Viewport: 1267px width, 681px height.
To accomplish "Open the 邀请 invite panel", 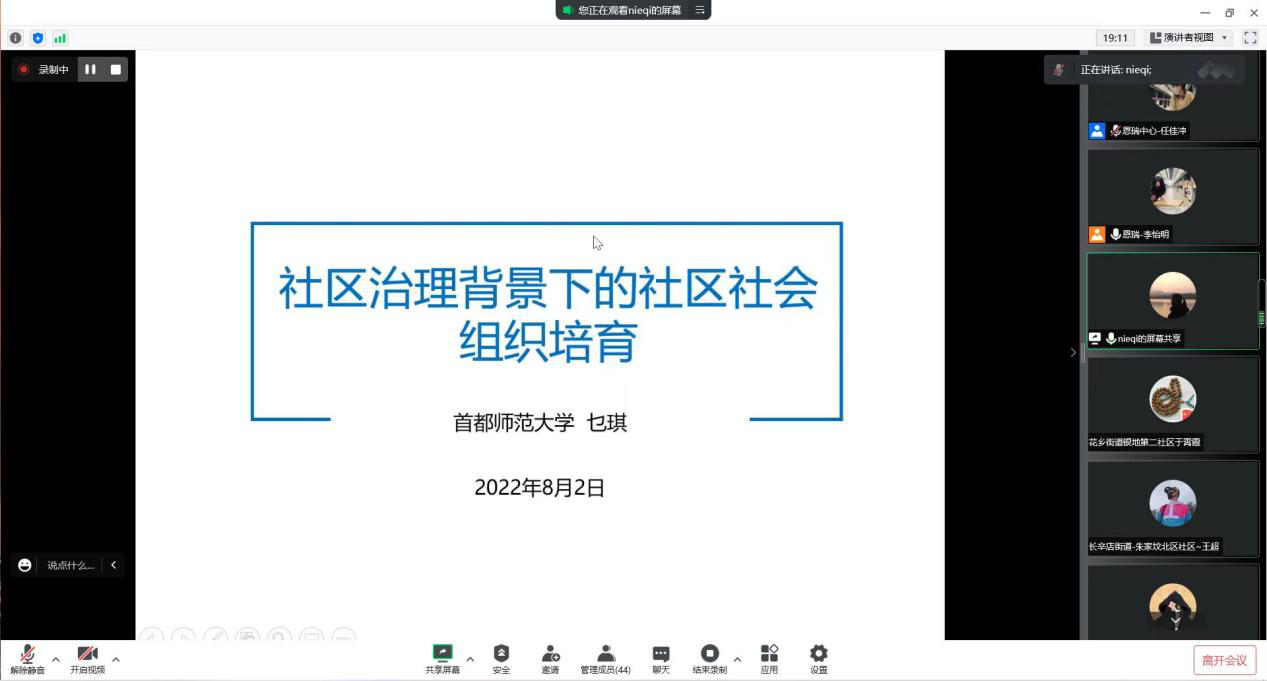I will coord(550,659).
